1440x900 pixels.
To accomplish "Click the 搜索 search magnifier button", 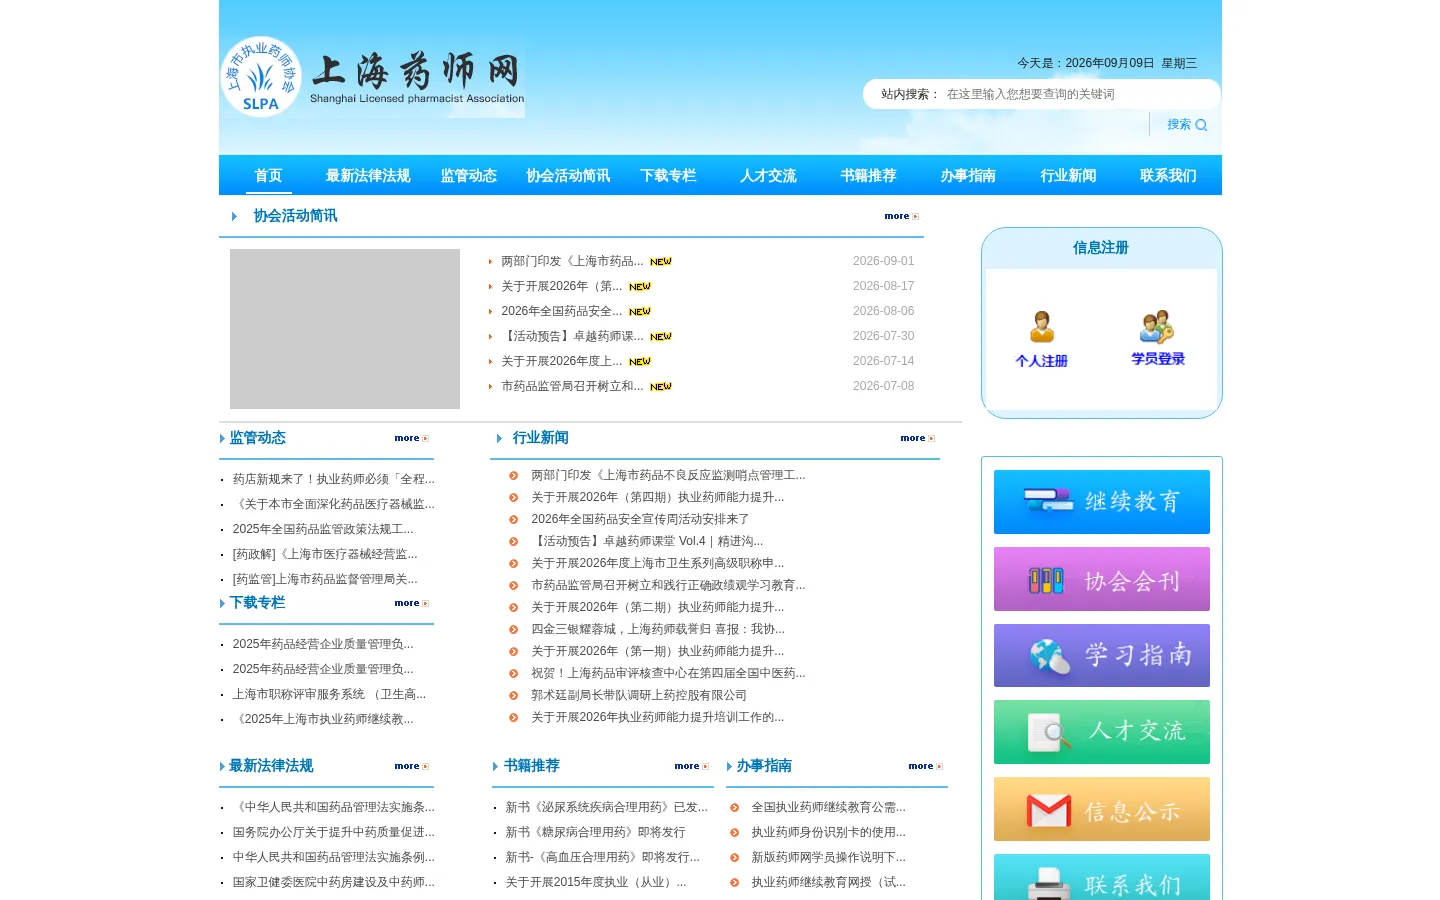I will point(1187,125).
